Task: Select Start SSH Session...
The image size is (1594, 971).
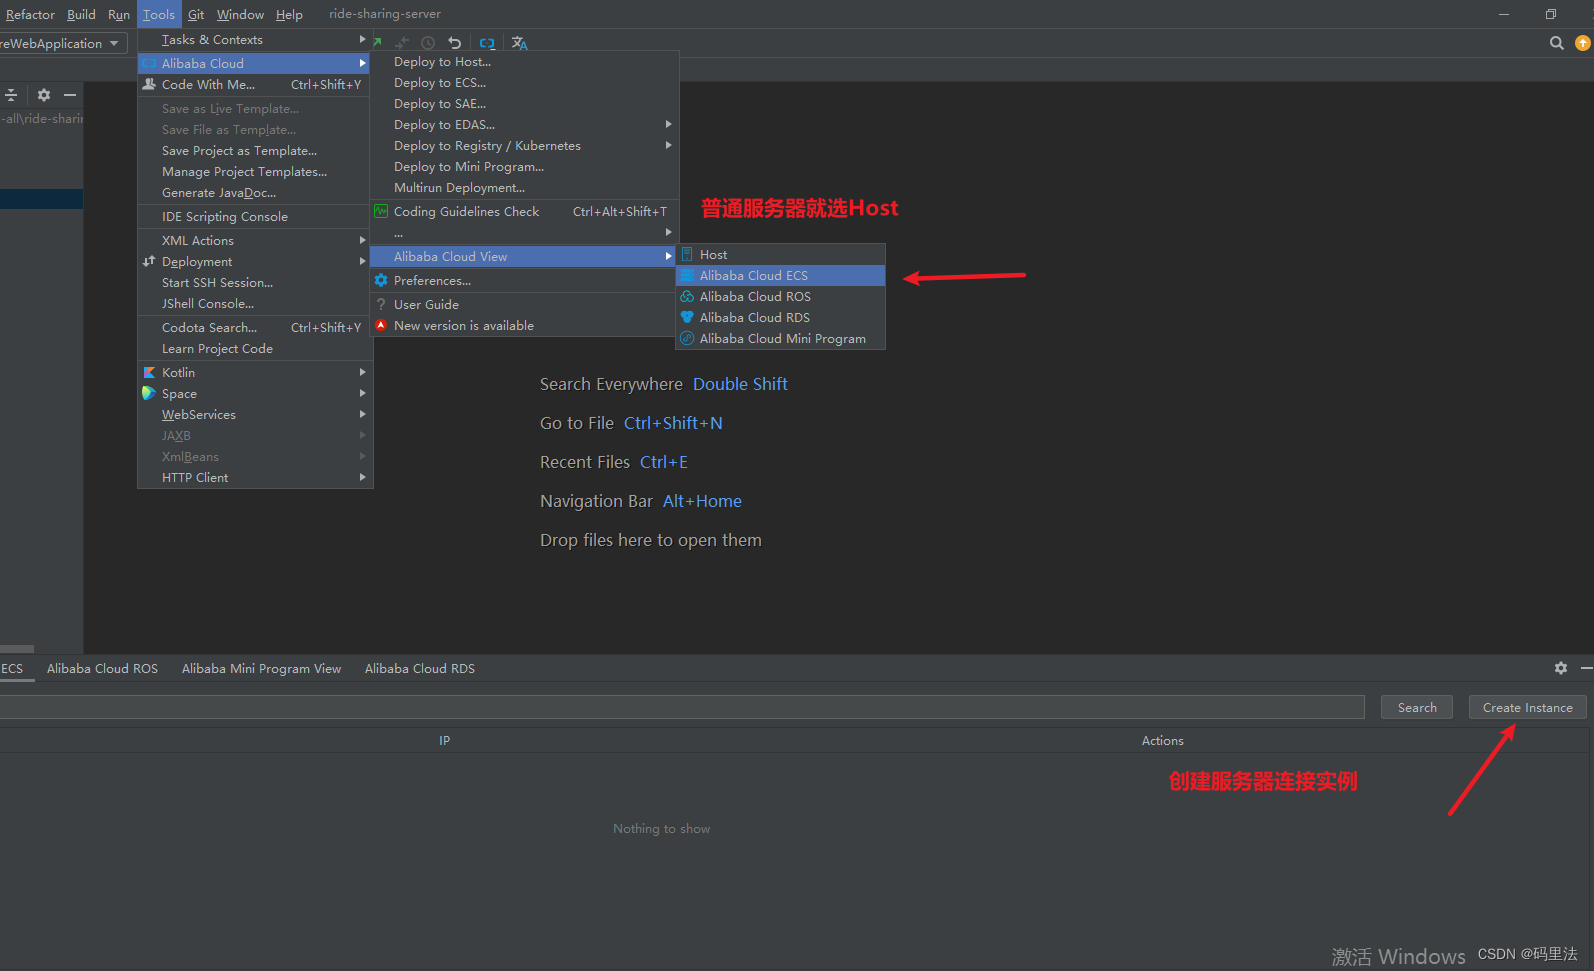Action: 255,283
